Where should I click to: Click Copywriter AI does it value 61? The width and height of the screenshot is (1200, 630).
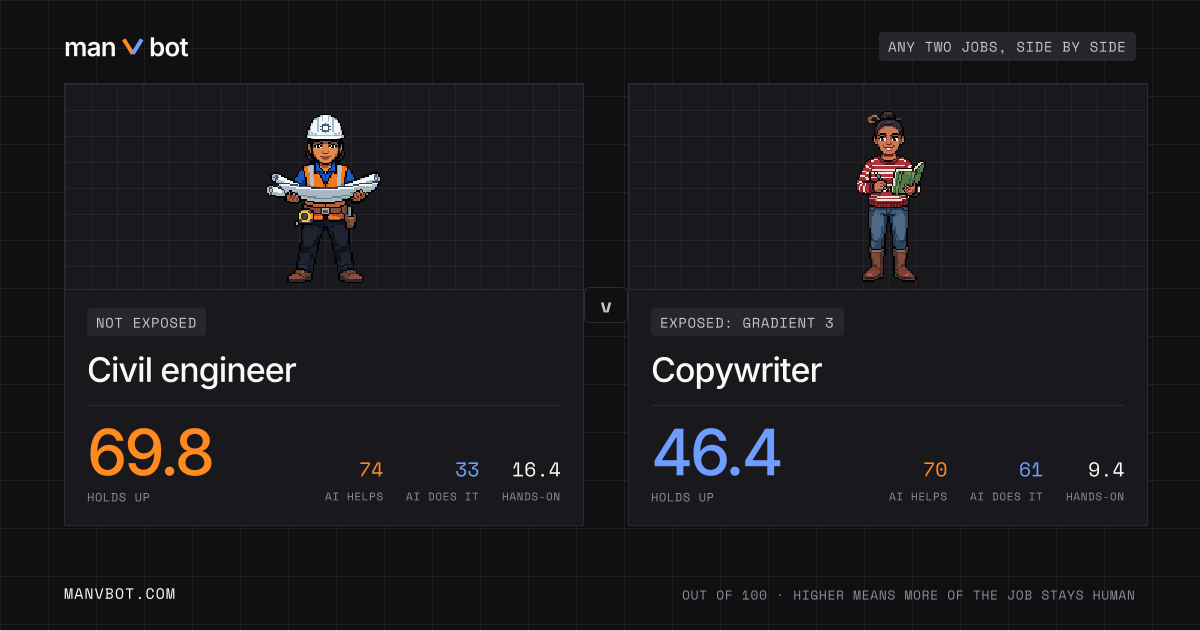point(1031,470)
